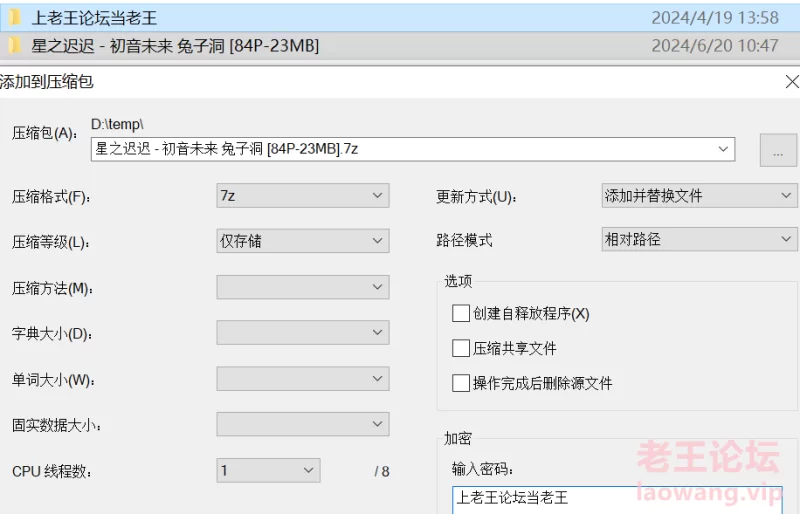Click the 压缩包(A) label
The image size is (800, 514).
pyautogui.click(x=45, y=133)
